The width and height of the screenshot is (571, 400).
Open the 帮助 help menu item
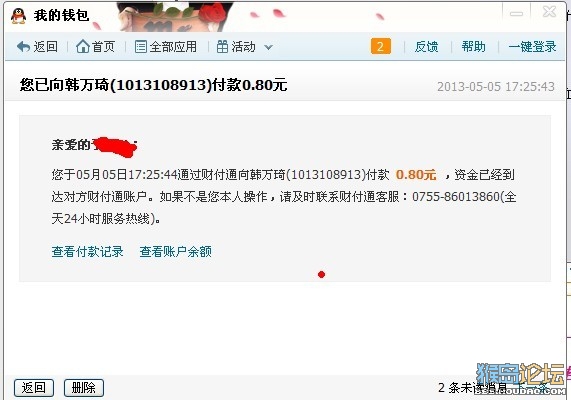473,47
